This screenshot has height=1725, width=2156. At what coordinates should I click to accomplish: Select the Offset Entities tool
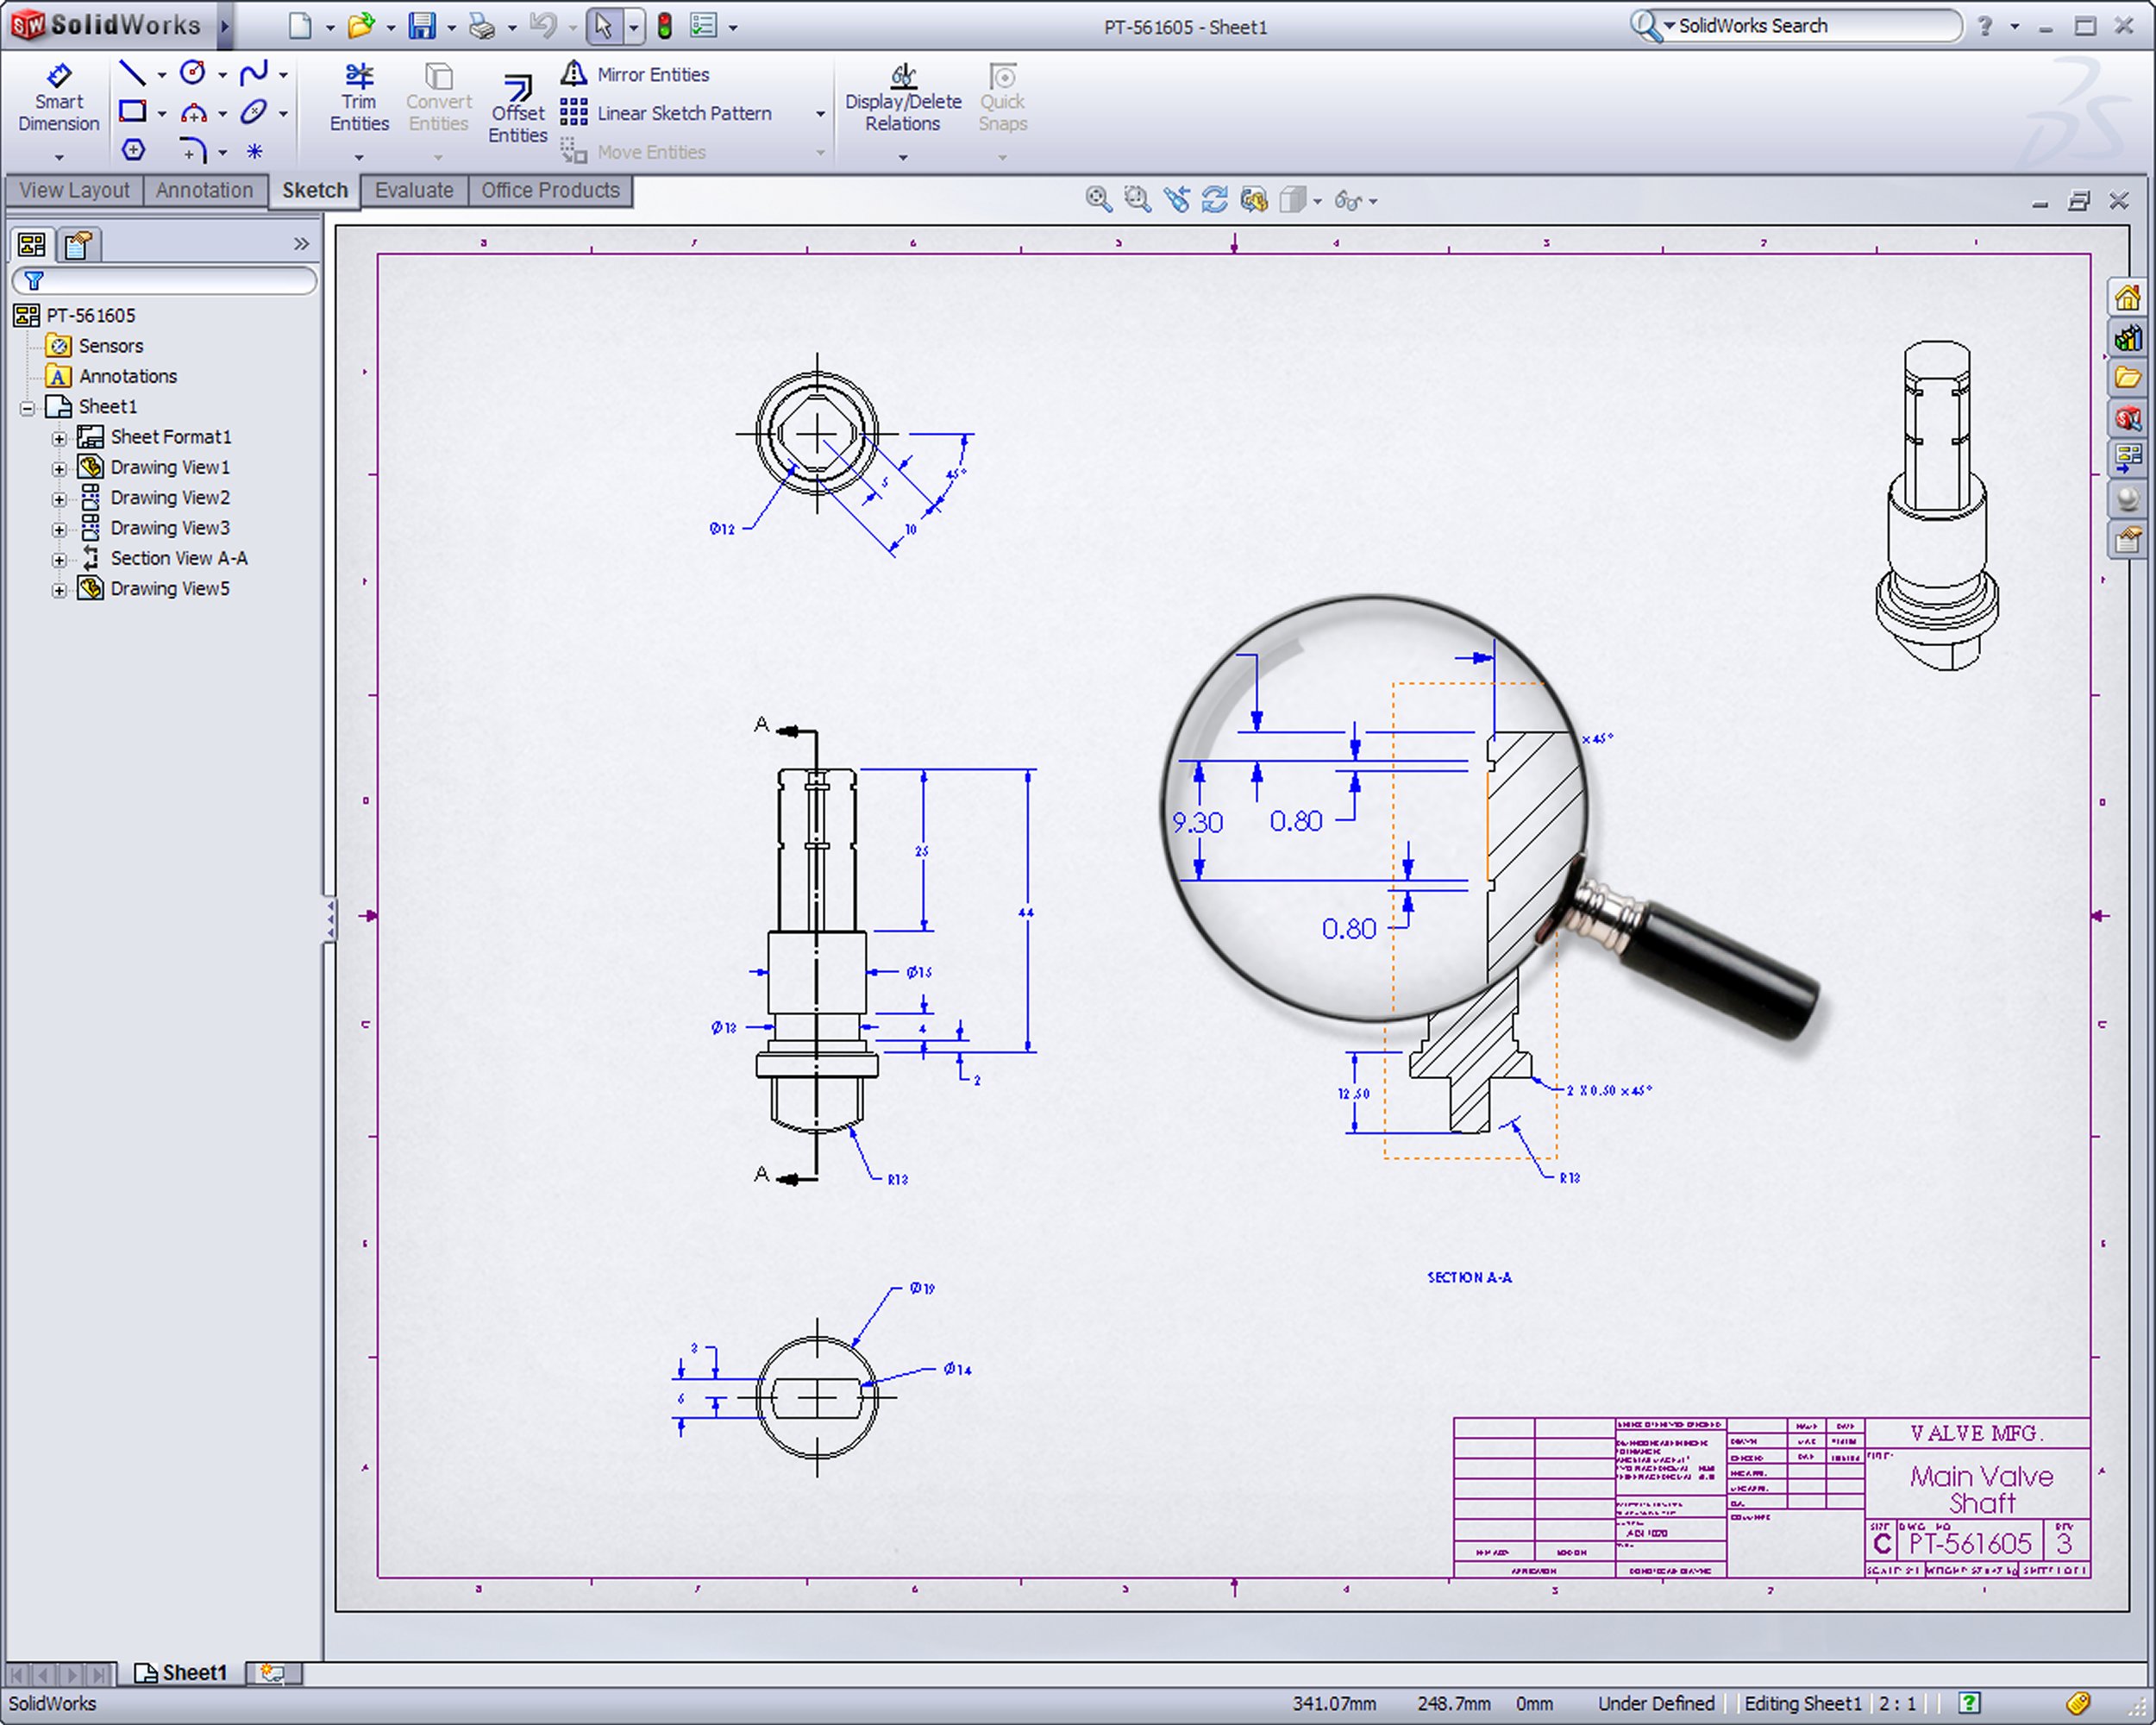coord(517,110)
